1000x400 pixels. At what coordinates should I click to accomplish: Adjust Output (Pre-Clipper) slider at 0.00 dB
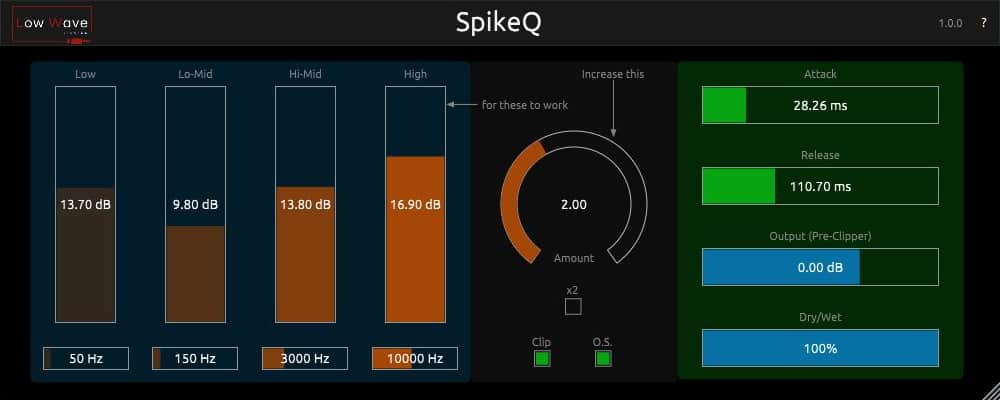coord(820,267)
